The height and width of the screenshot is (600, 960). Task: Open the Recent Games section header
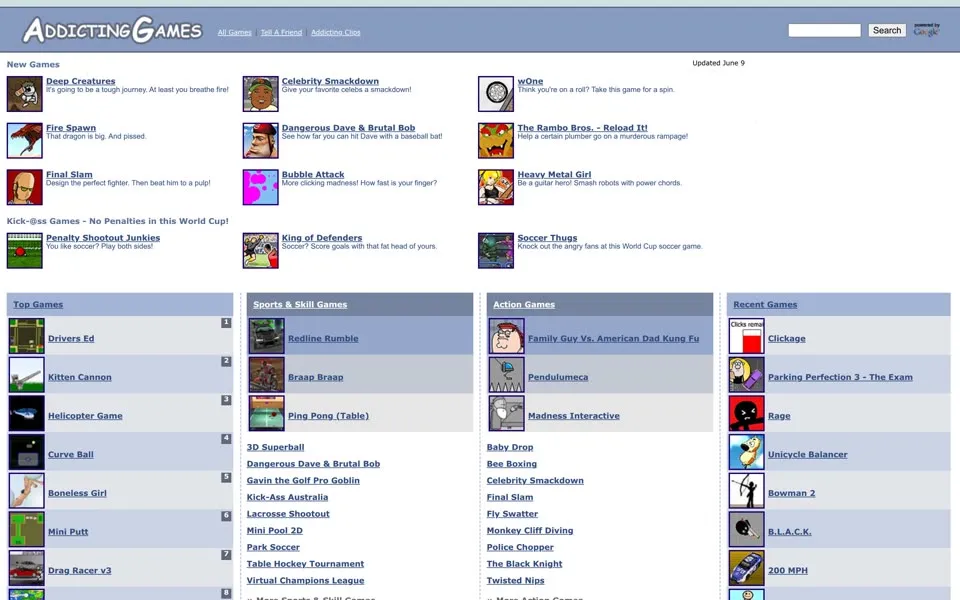point(765,304)
